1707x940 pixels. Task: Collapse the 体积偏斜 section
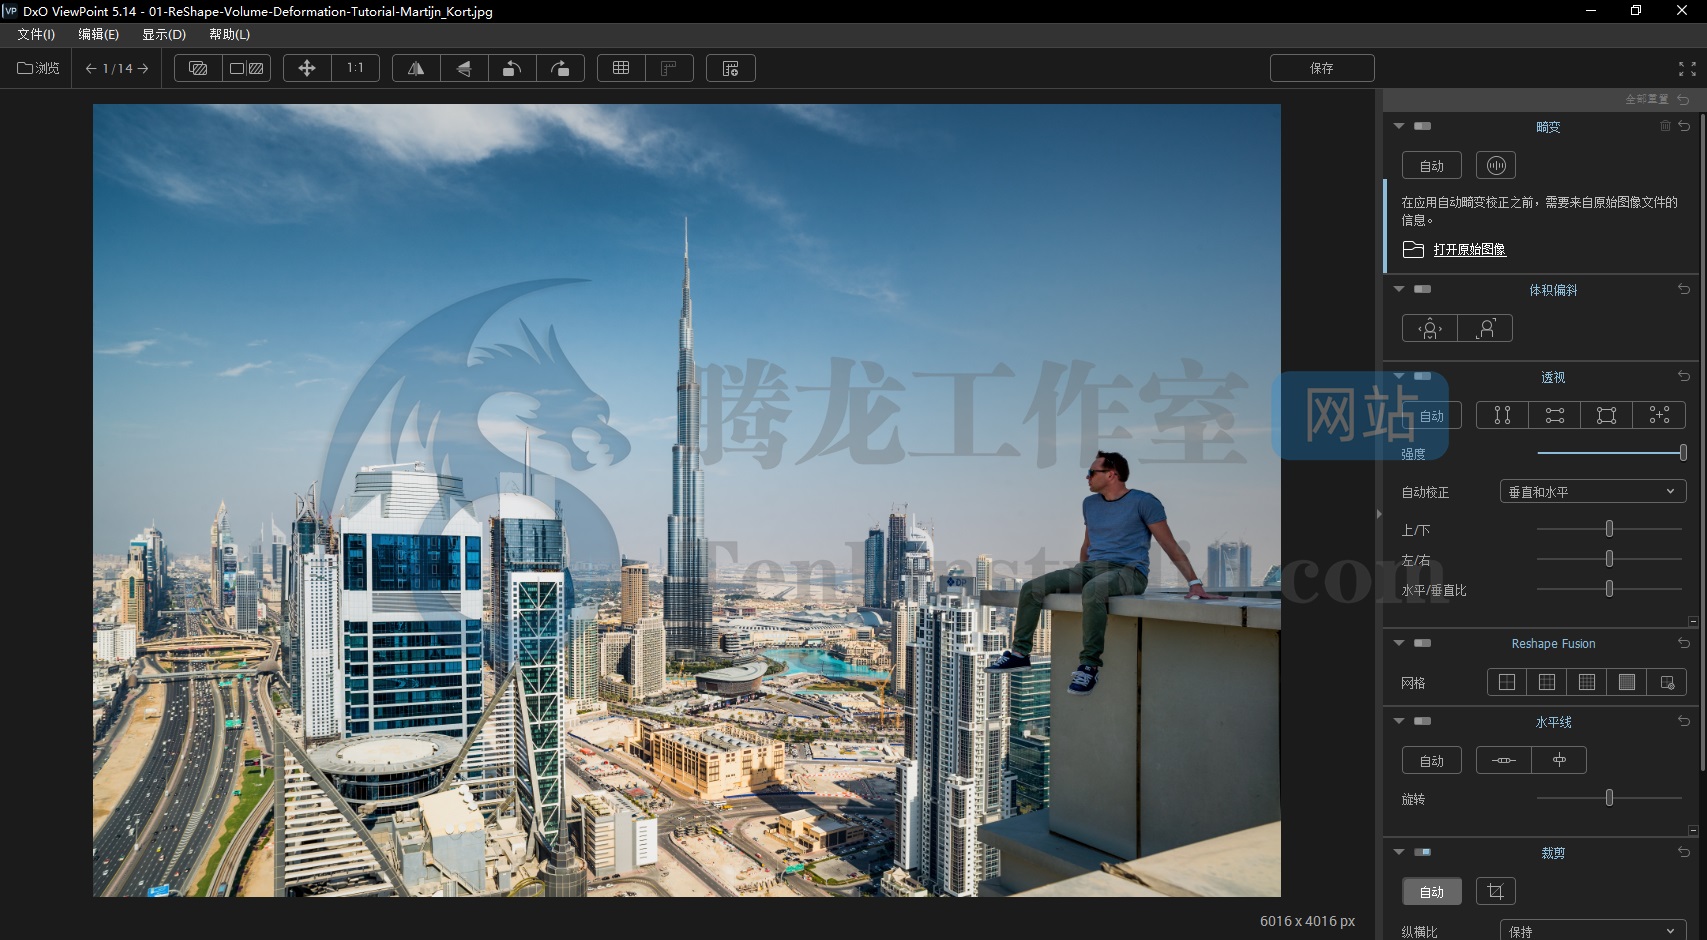[1399, 289]
